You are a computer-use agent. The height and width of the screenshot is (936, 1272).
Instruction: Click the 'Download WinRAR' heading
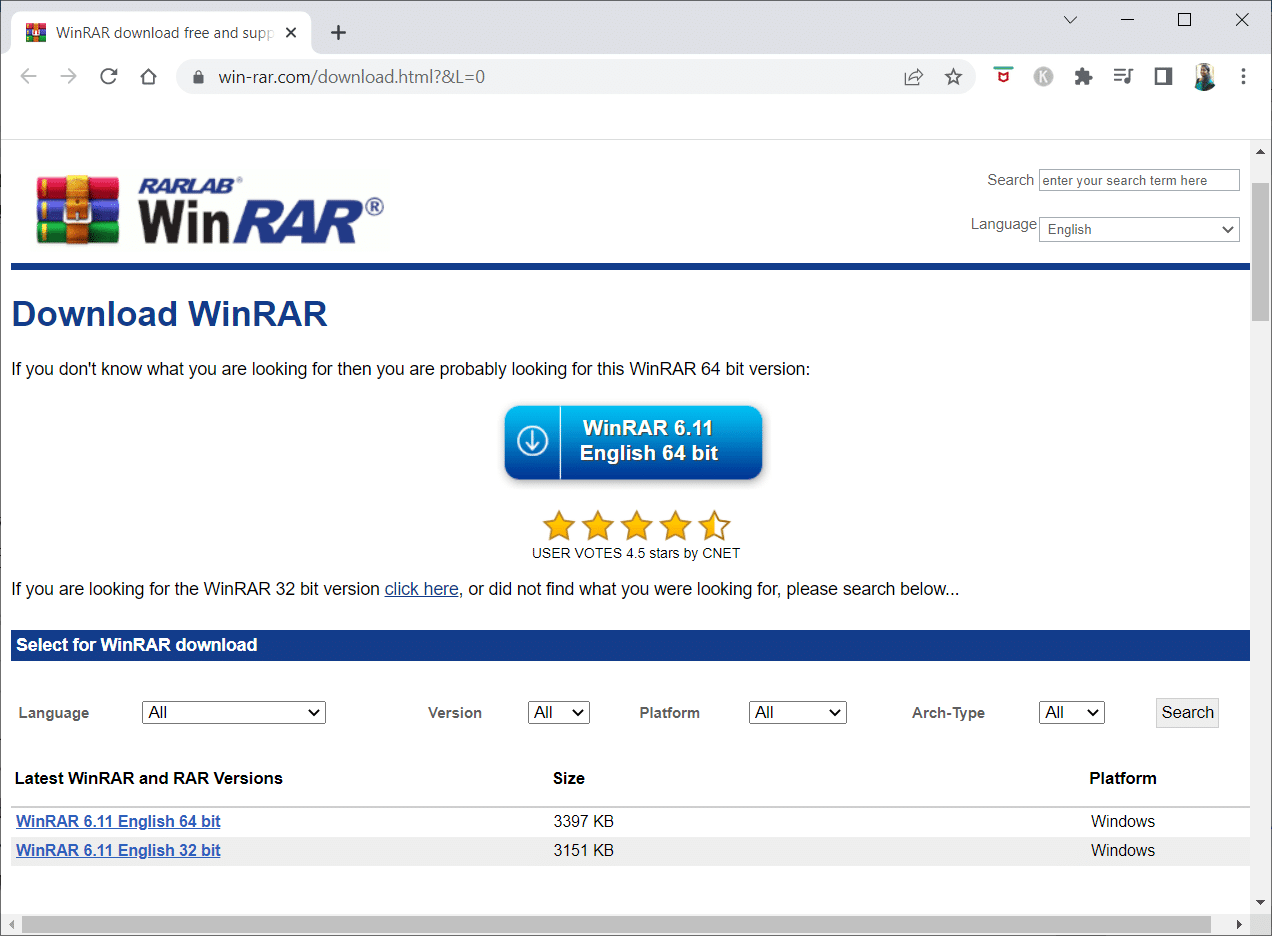(x=169, y=314)
